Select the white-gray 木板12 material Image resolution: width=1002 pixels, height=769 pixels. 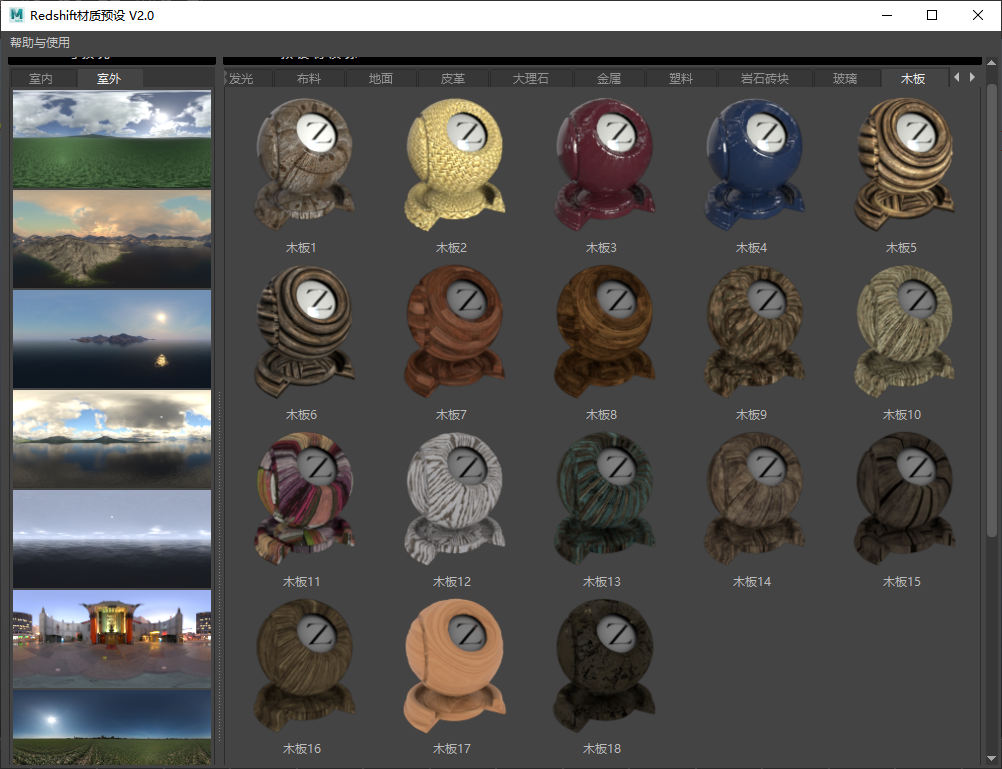(450, 498)
